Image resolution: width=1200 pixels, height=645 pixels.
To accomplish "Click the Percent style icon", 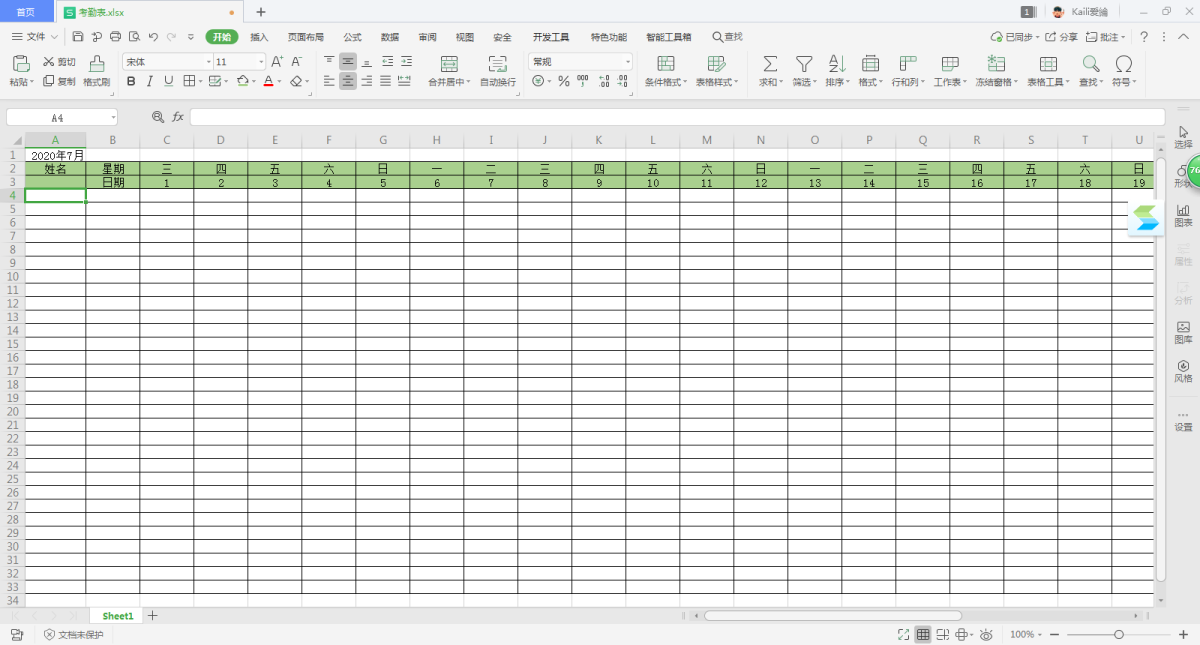I will (x=564, y=81).
